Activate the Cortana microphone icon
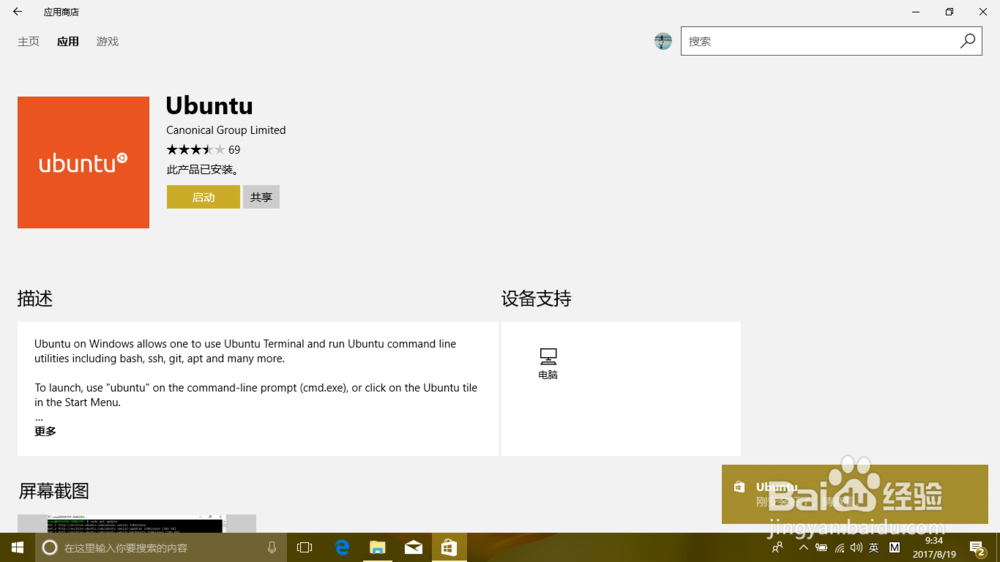Image resolution: width=1000 pixels, height=562 pixels. pyautogui.click(x=272, y=547)
